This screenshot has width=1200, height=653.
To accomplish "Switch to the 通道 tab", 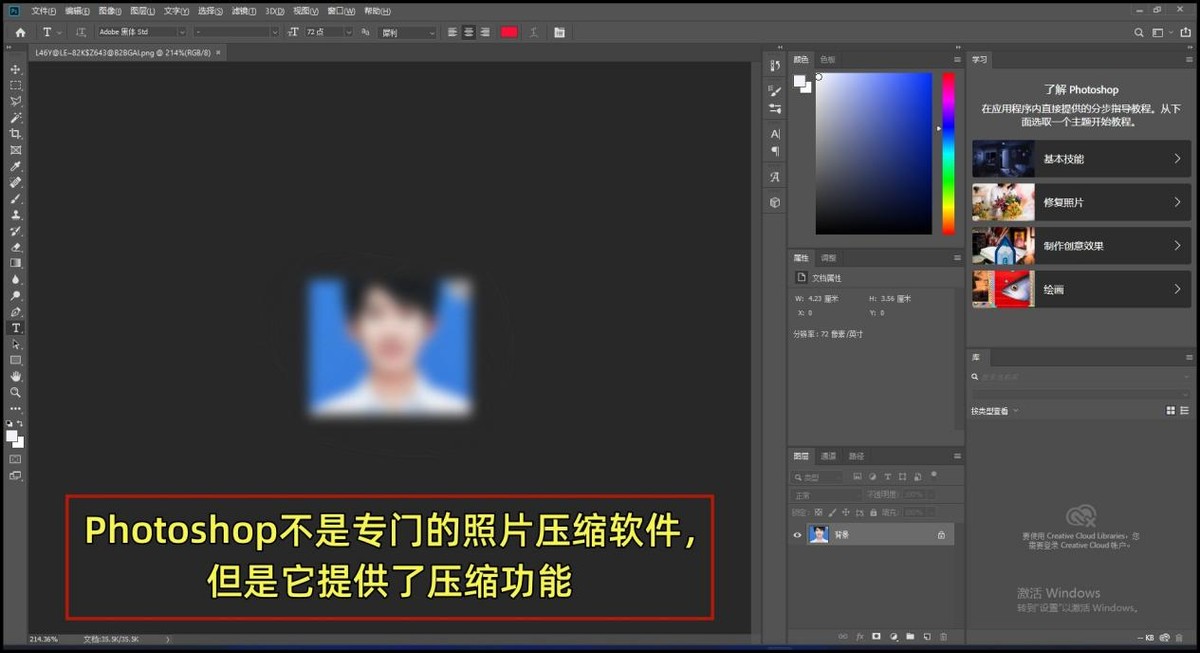I will (x=828, y=455).
